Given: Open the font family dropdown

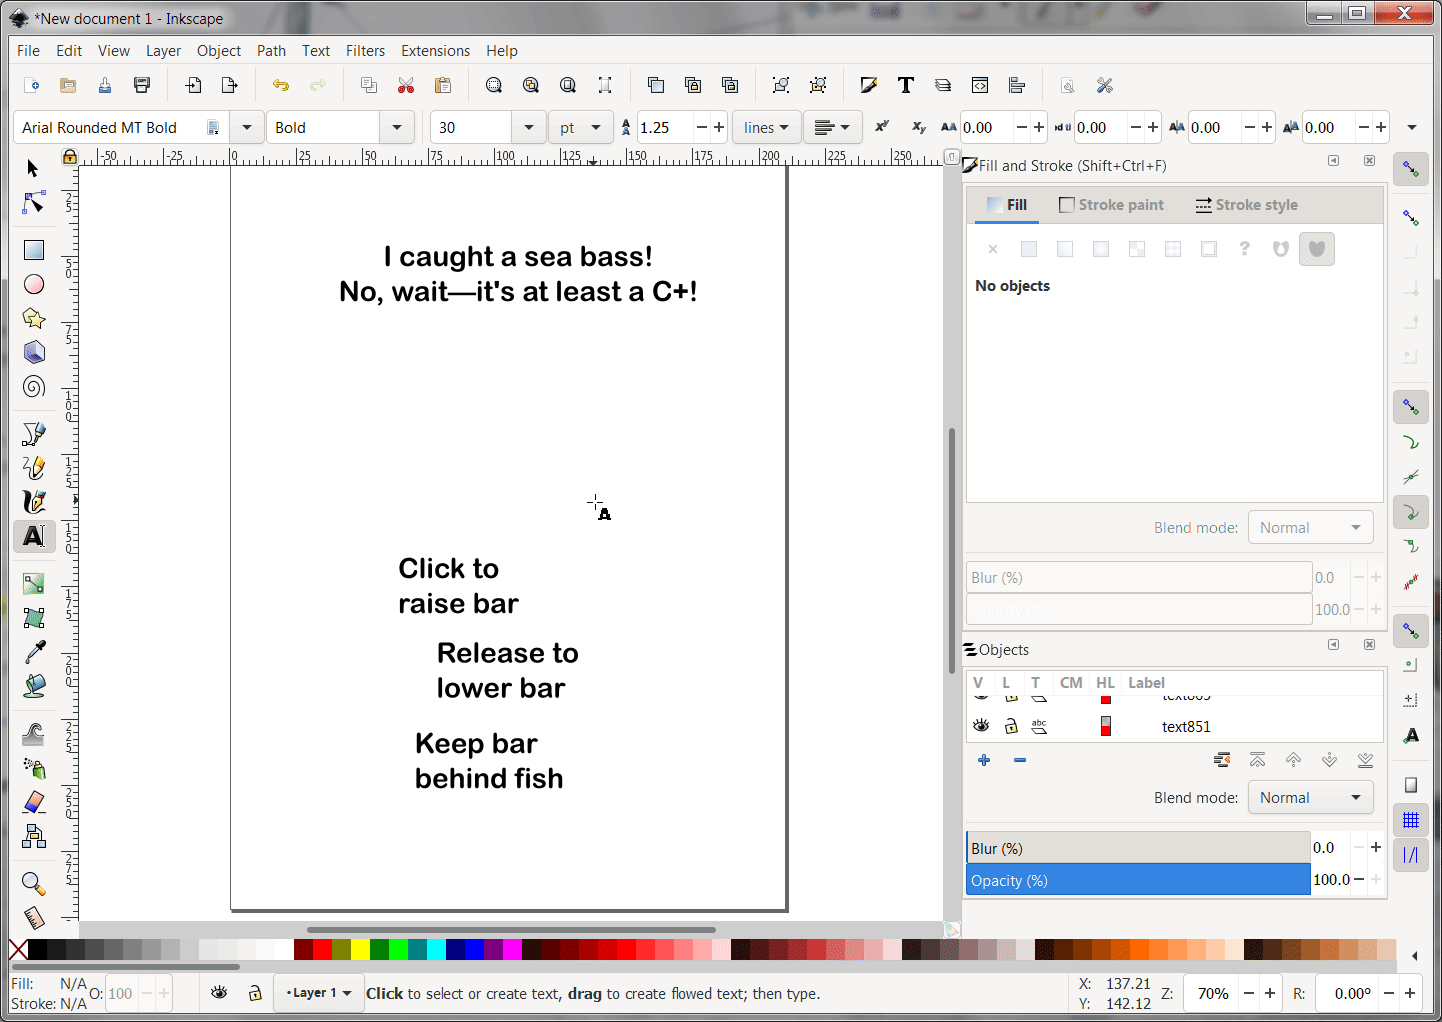Looking at the screenshot, I should click(246, 127).
